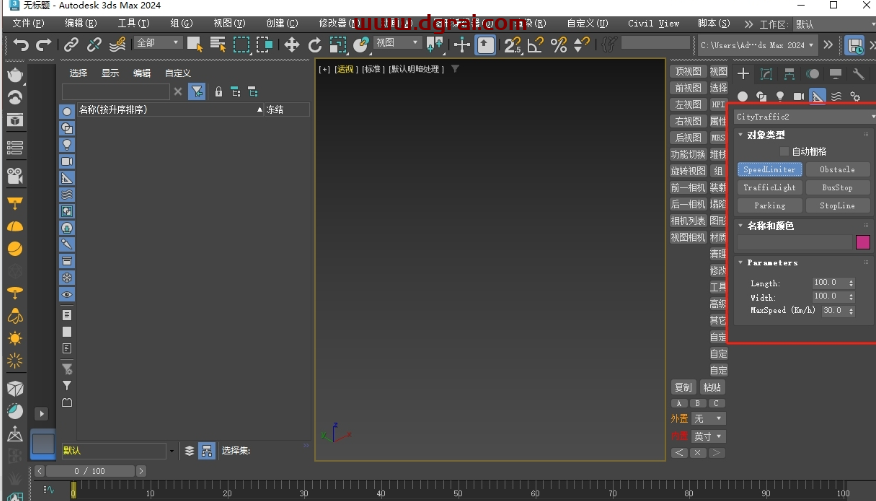Switch to the Hierarchy command panel tab
876x501 pixels.
(x=789, y=74)
